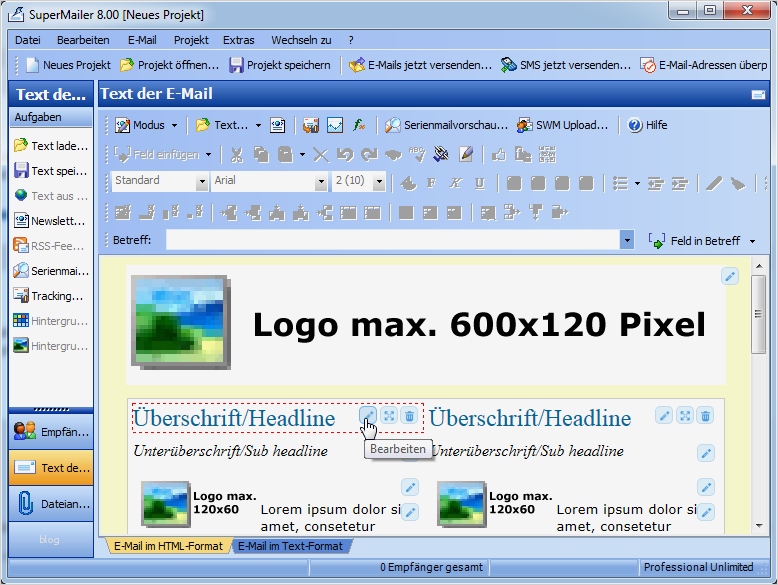Click E-Mails jetzt versenden… button
Image resolution: width=778 pixels, height=585 pixels.
click(420, 65)
